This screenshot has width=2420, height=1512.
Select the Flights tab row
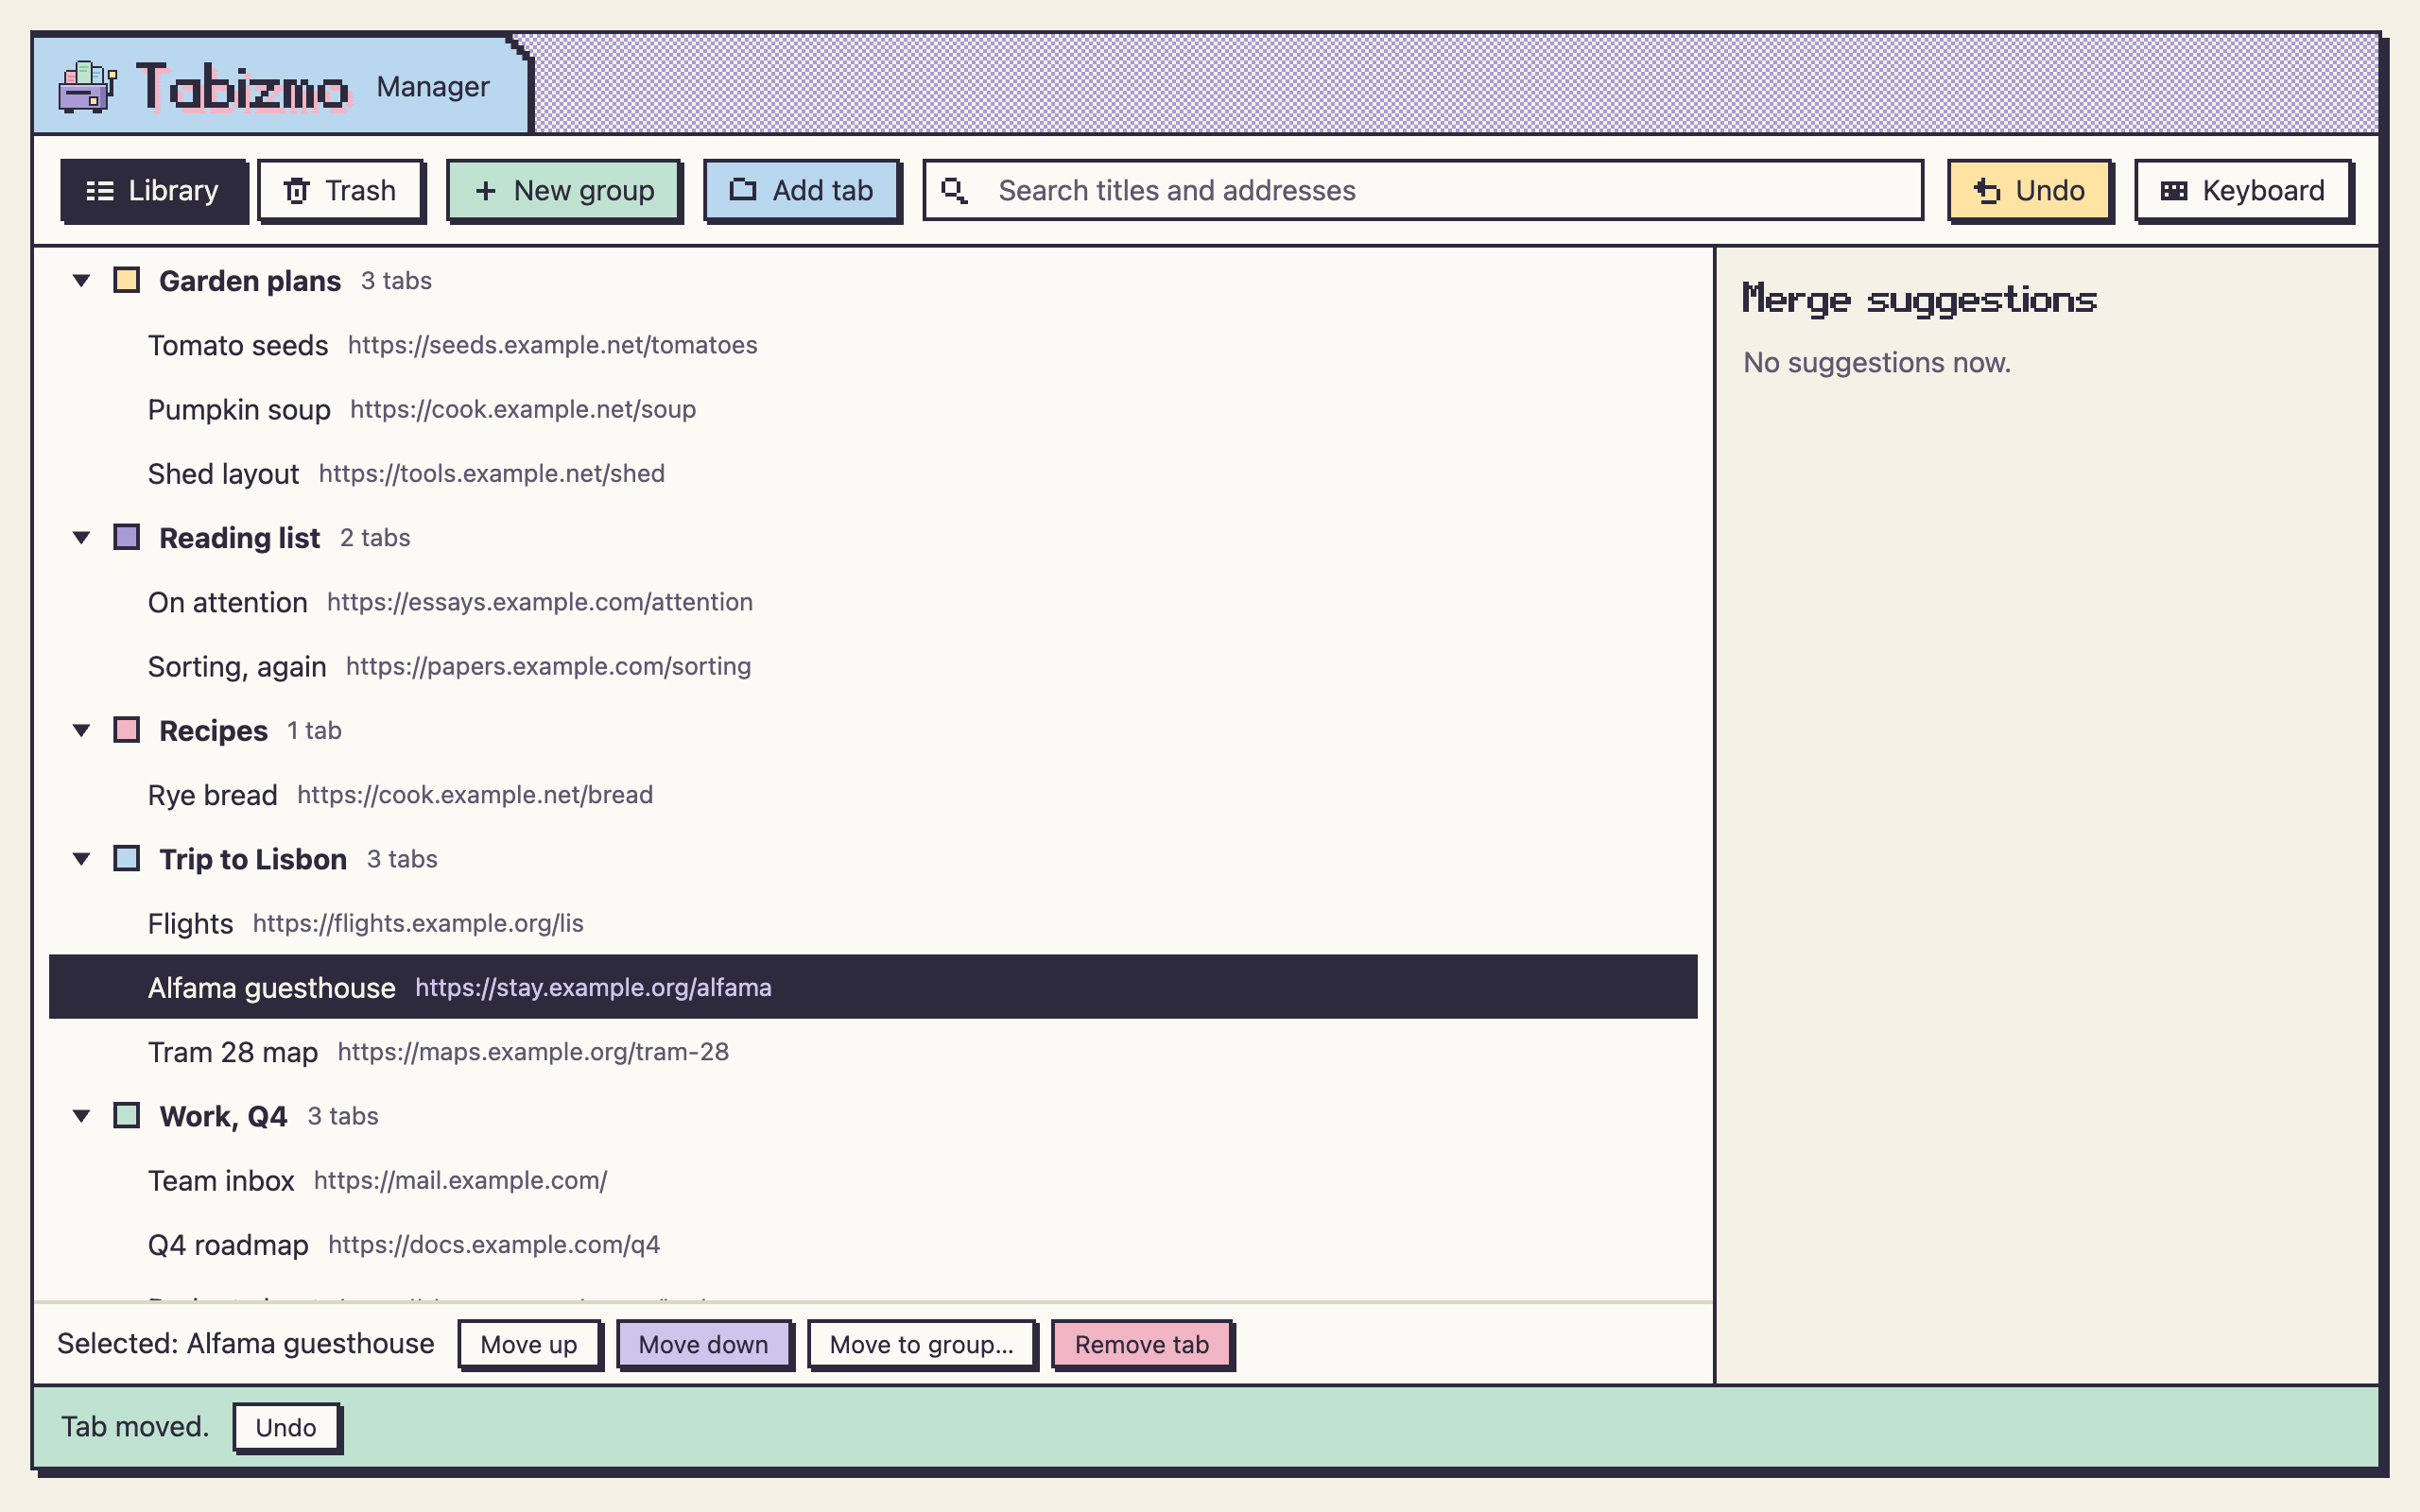tap(873, 923)
